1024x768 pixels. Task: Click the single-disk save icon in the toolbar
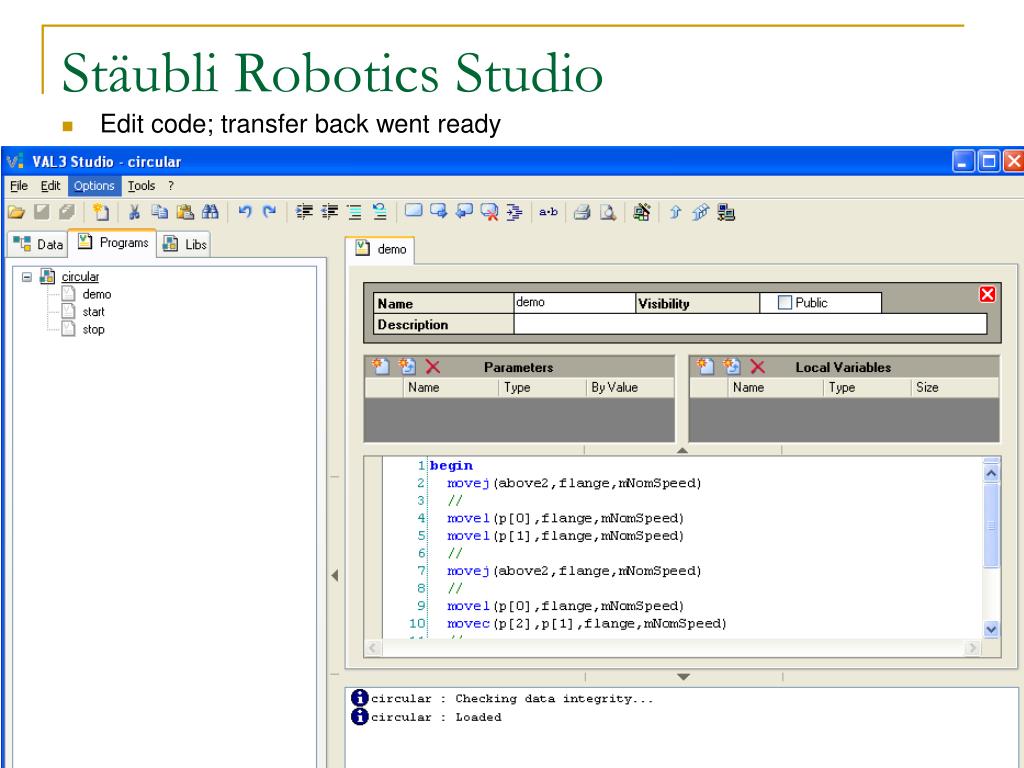(42, 212)
